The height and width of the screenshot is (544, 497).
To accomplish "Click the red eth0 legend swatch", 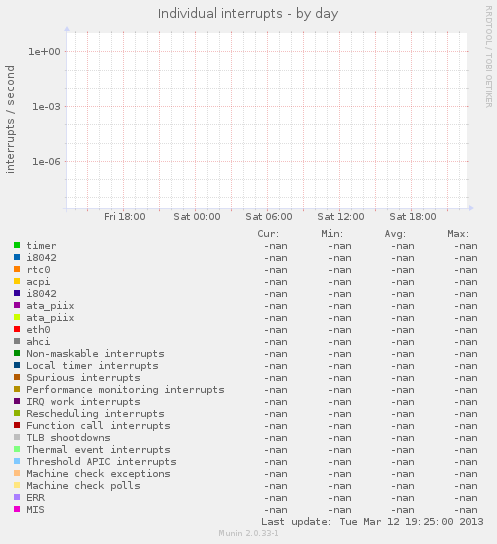I will 17,329.
